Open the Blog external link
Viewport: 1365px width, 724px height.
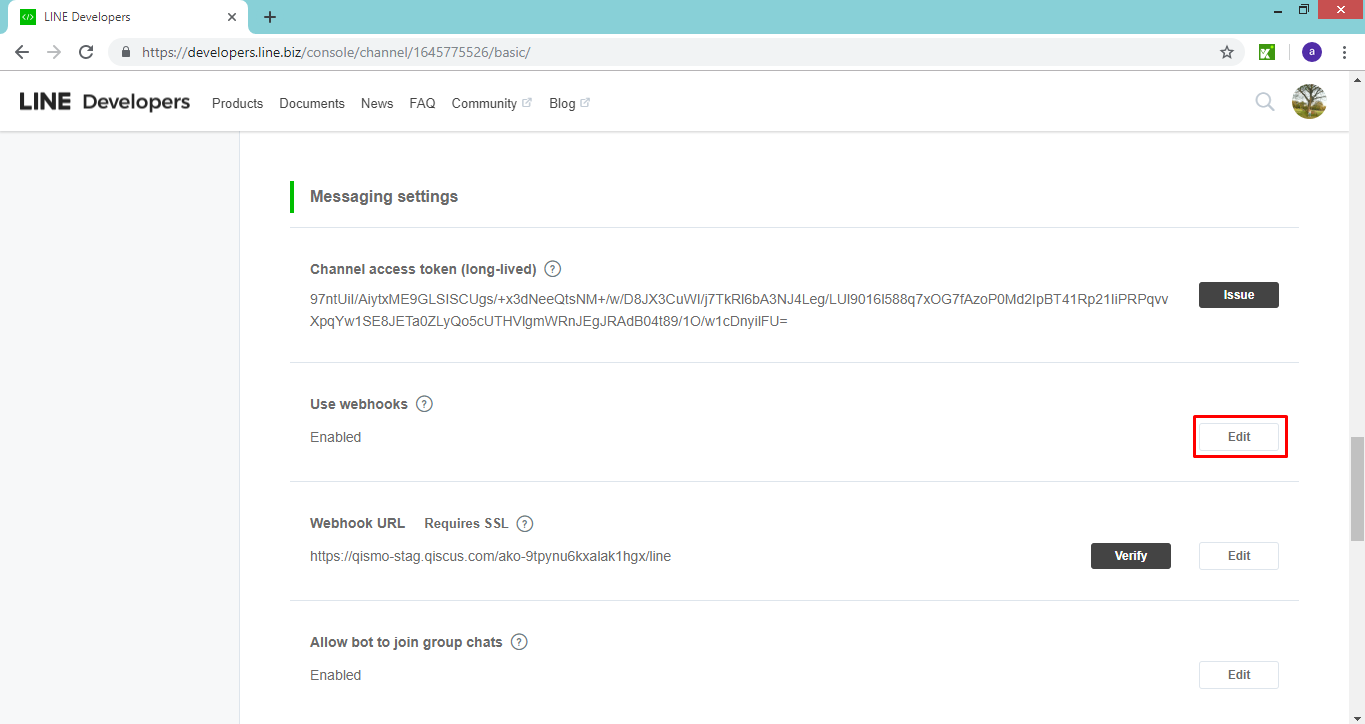569,103
